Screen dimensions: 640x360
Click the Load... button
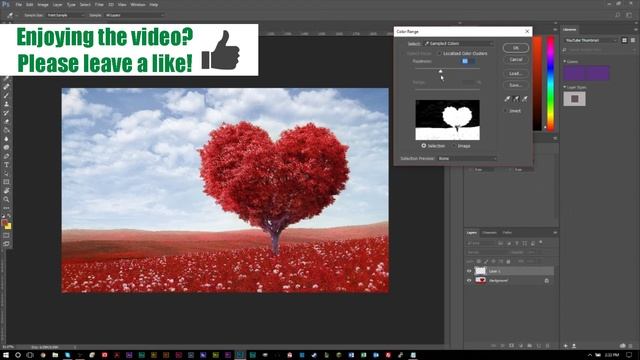(516, 73)
